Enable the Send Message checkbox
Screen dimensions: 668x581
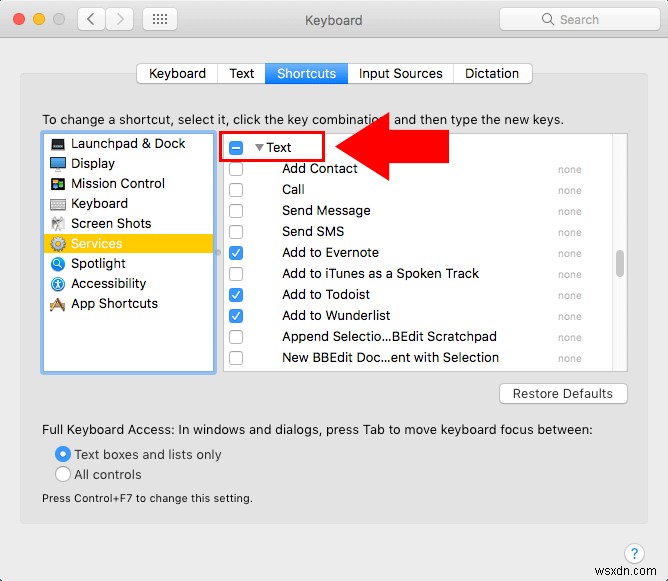tap(236, 211)
